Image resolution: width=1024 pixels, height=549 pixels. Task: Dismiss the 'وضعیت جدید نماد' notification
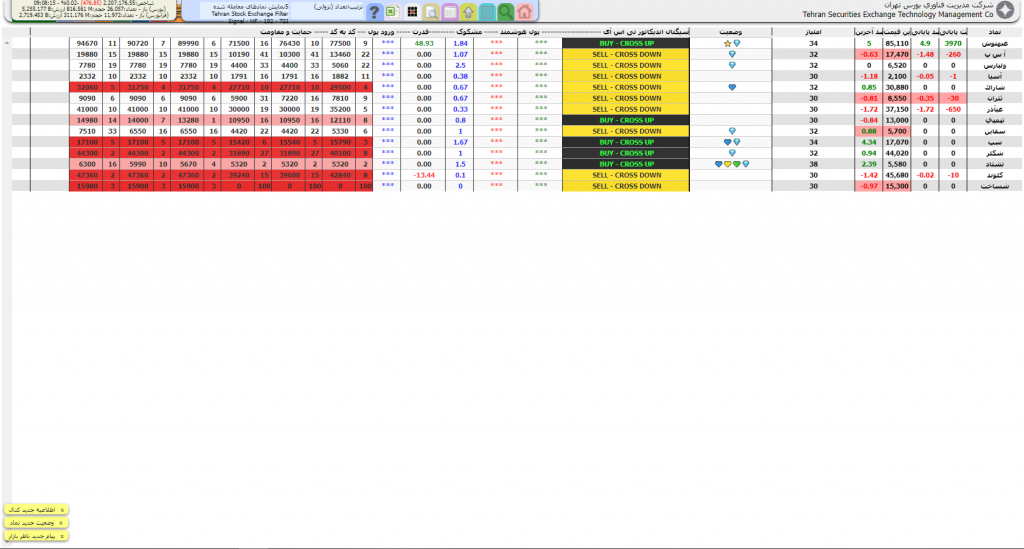[62, 522]
